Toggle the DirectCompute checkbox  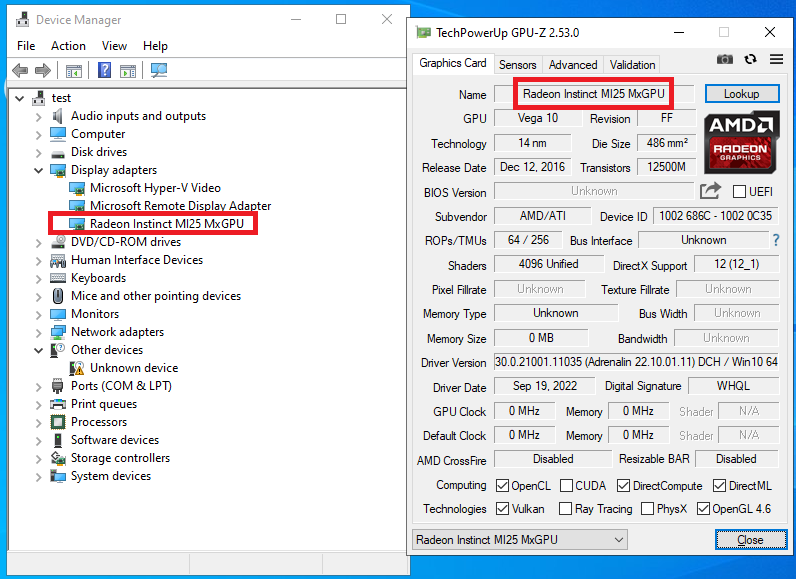tap(623, 486)
